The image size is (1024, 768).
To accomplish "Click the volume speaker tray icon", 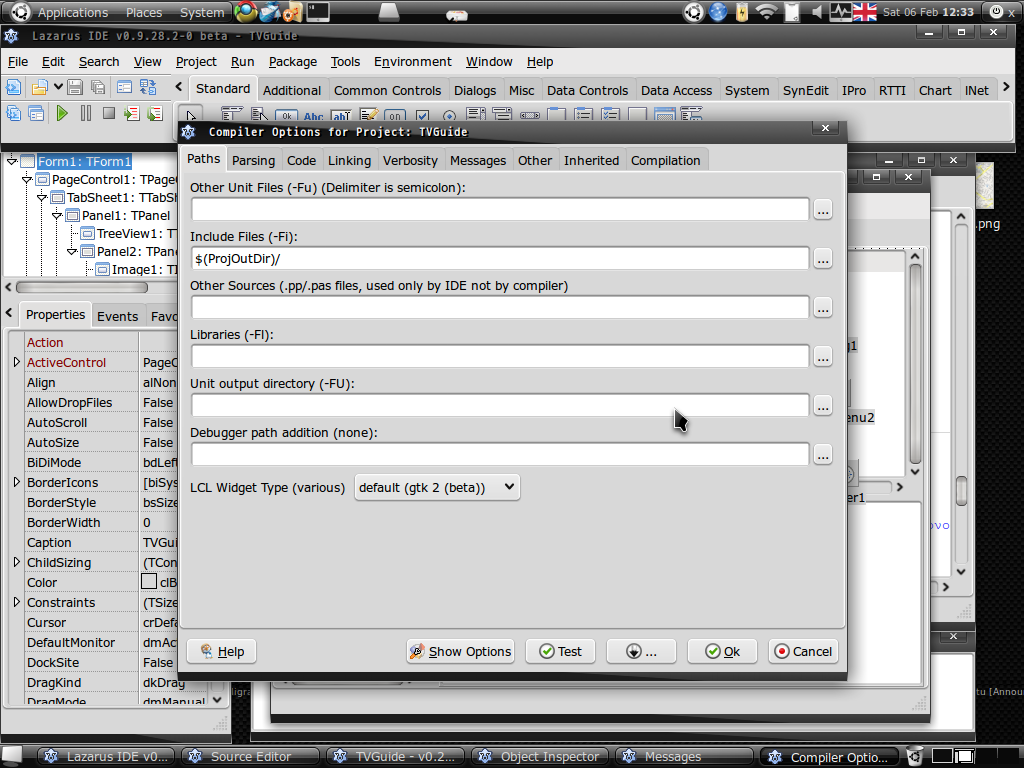I will click(817, 12).
